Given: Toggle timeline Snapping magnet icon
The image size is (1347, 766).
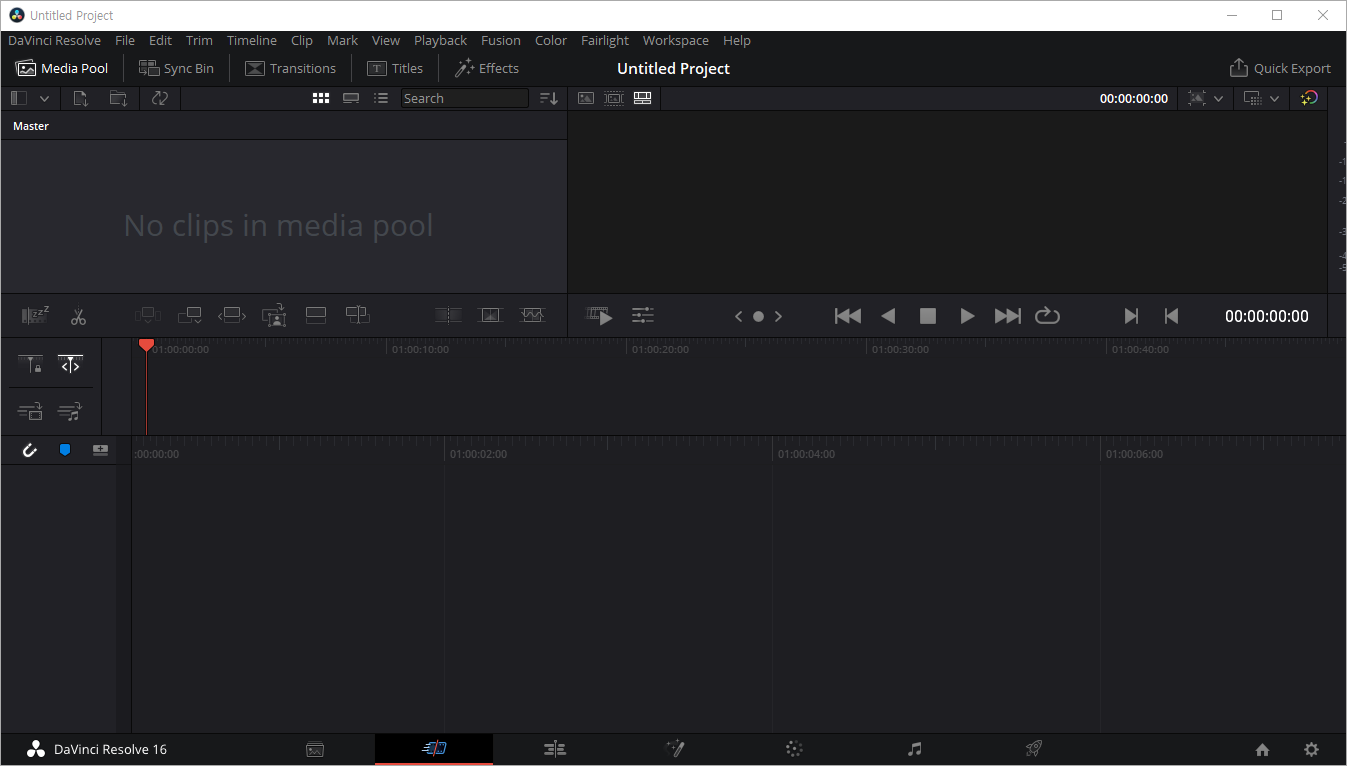Looking at the screenshot, I should click(30, 450).
